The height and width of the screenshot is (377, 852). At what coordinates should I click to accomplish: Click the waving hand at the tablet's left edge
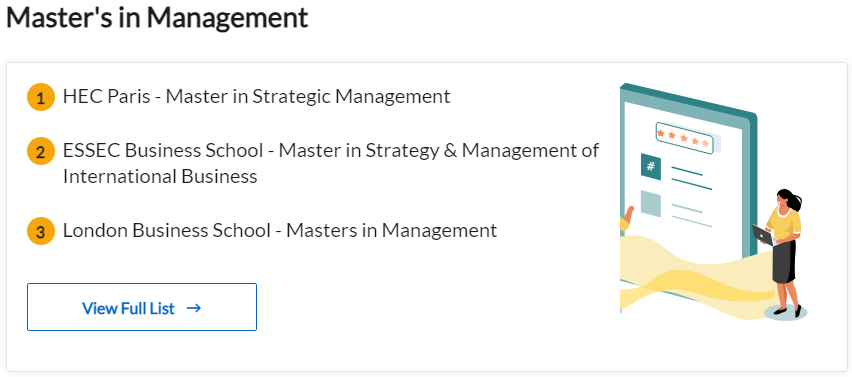(x=627, y=218)
